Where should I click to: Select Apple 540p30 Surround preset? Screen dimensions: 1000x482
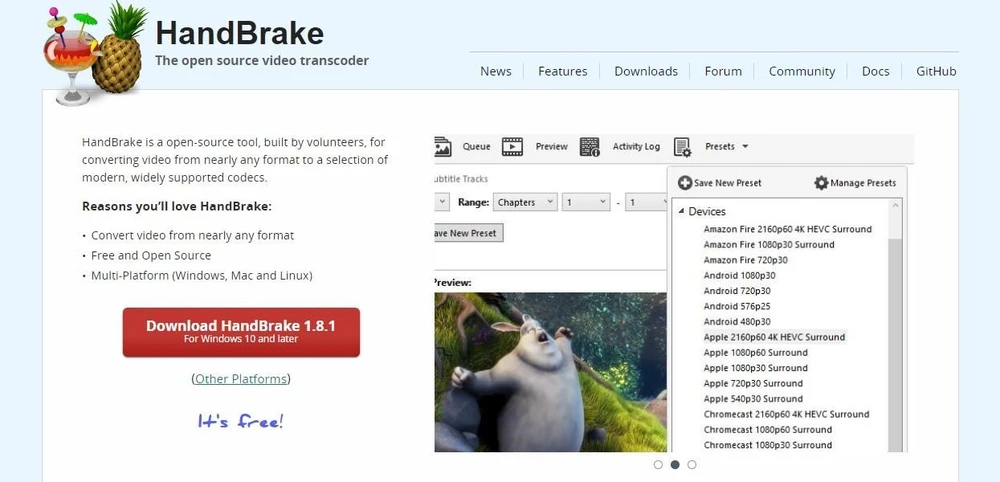(x=753, y=399)
